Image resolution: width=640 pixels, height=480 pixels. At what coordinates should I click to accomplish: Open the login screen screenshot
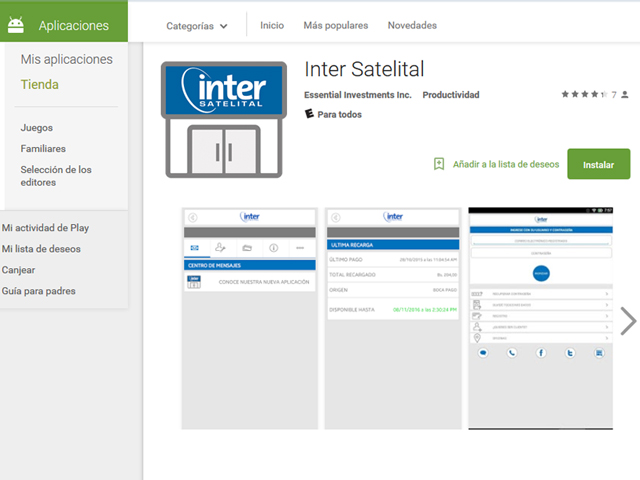click(x=540, y=318)
